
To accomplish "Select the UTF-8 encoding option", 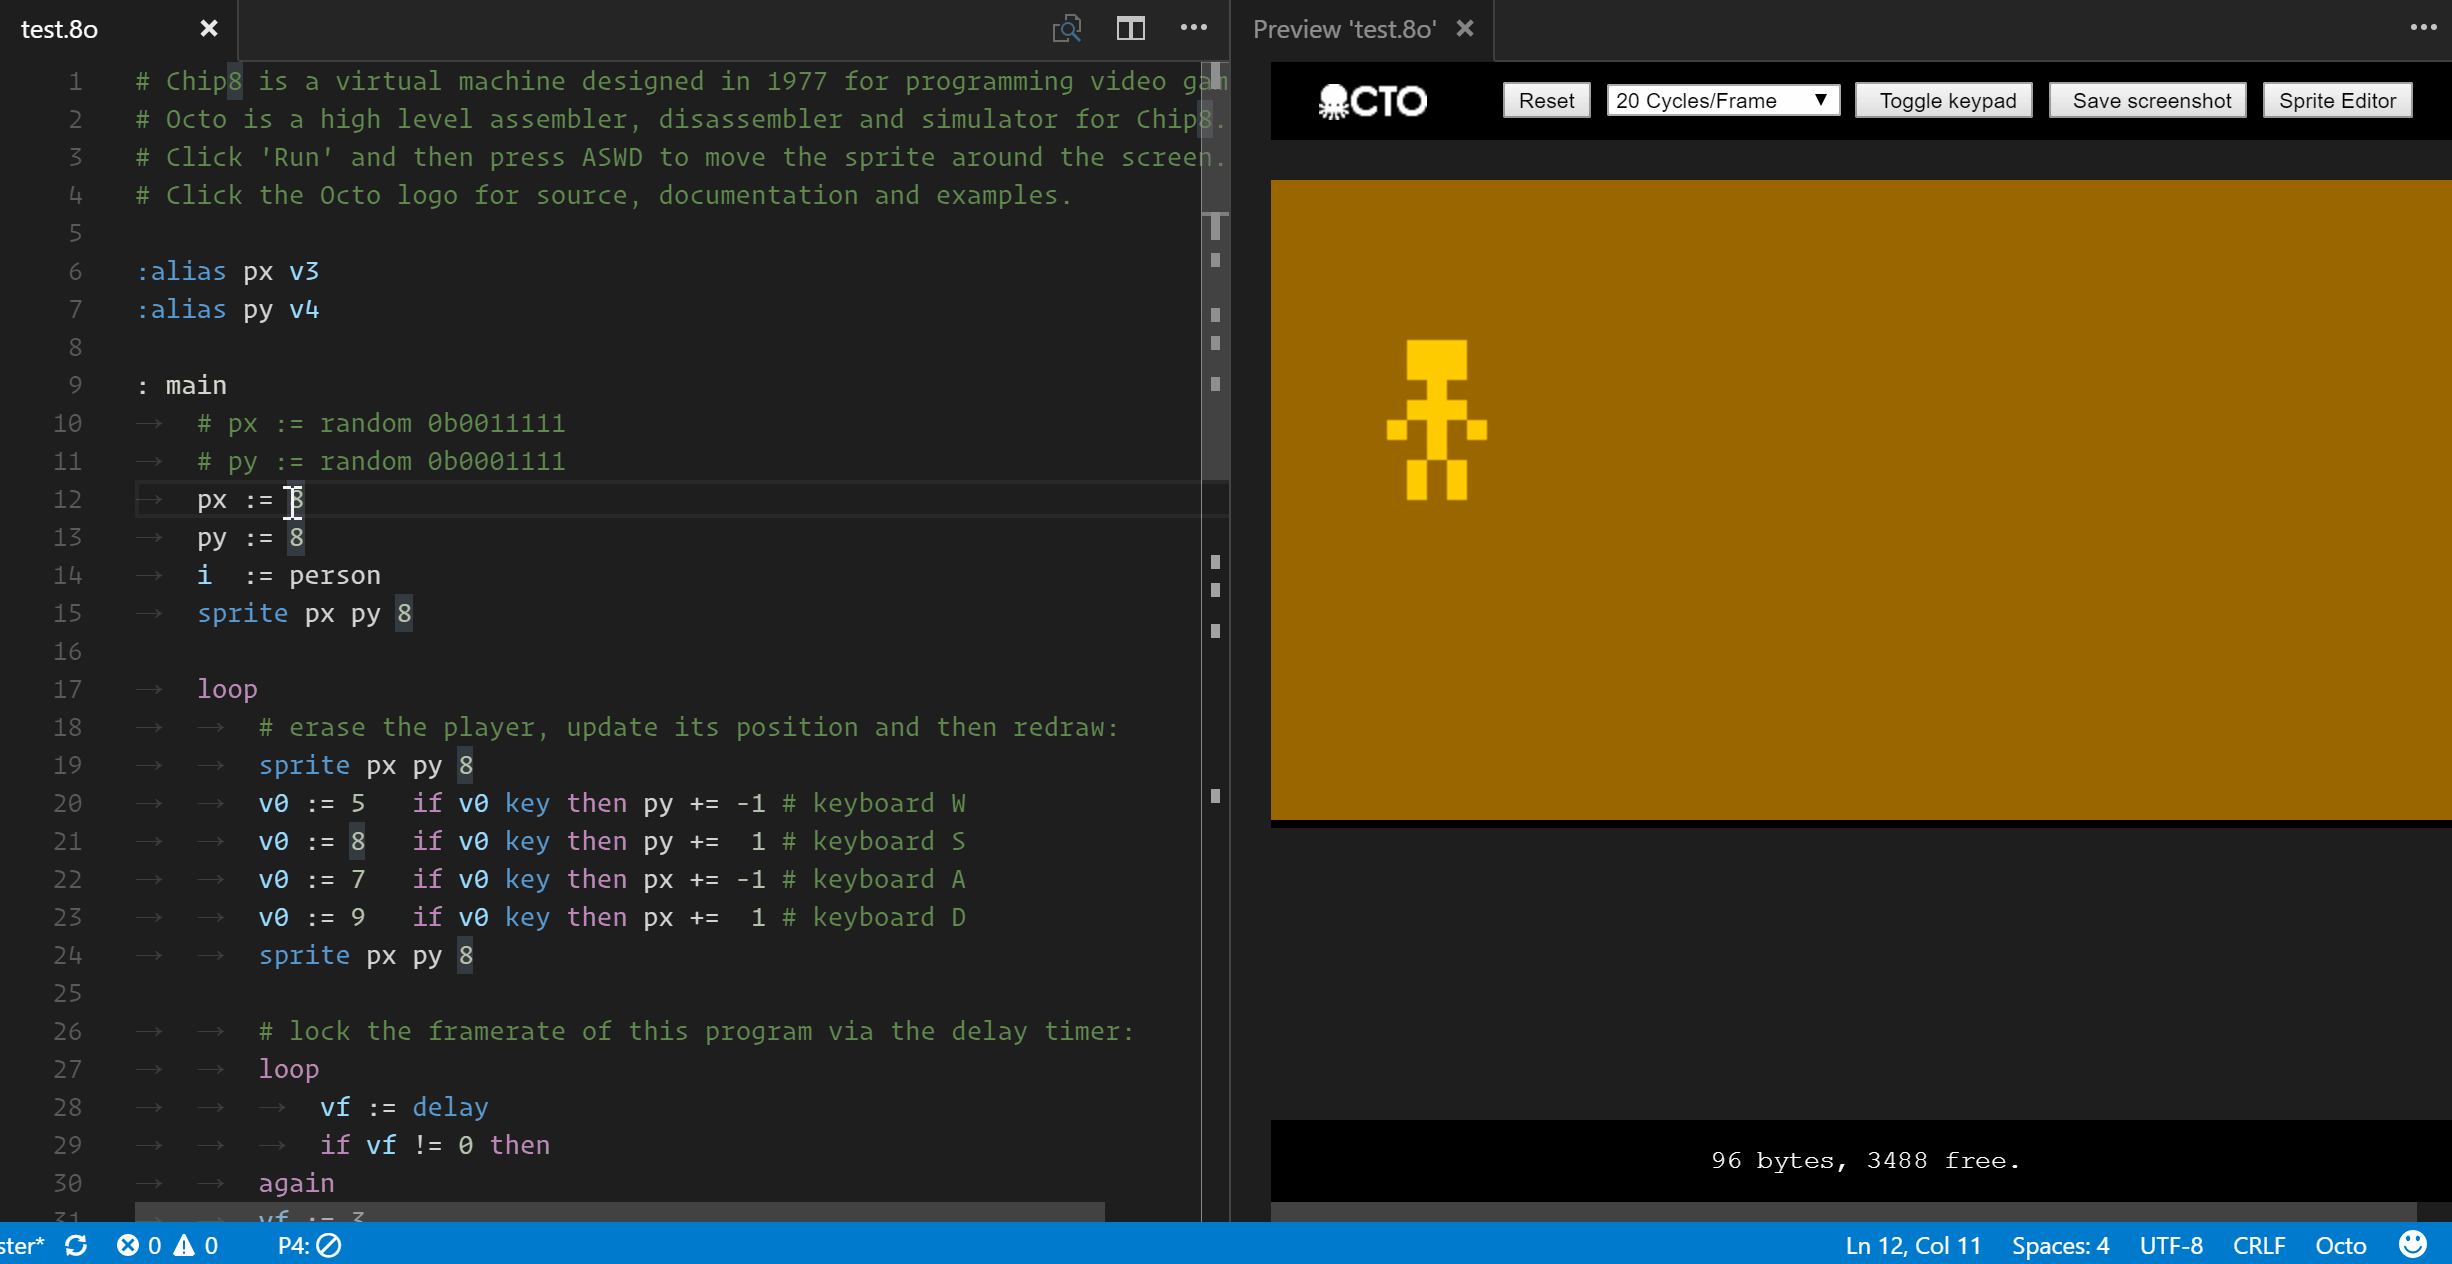I will 2171,1245.
